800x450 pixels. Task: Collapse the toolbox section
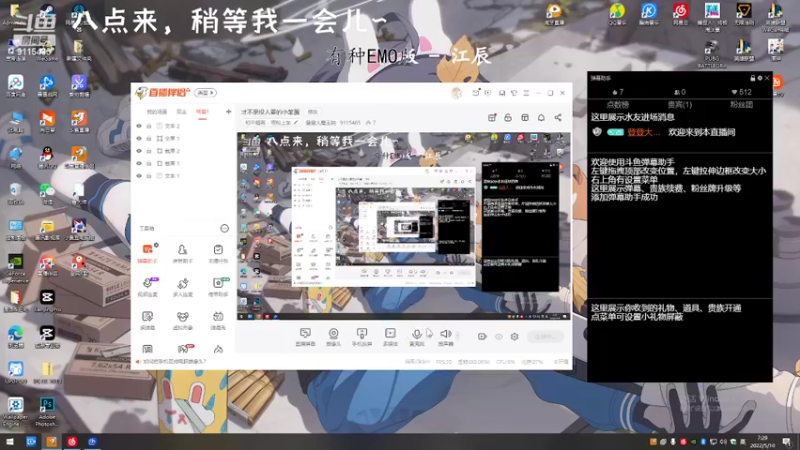point(224,228)
